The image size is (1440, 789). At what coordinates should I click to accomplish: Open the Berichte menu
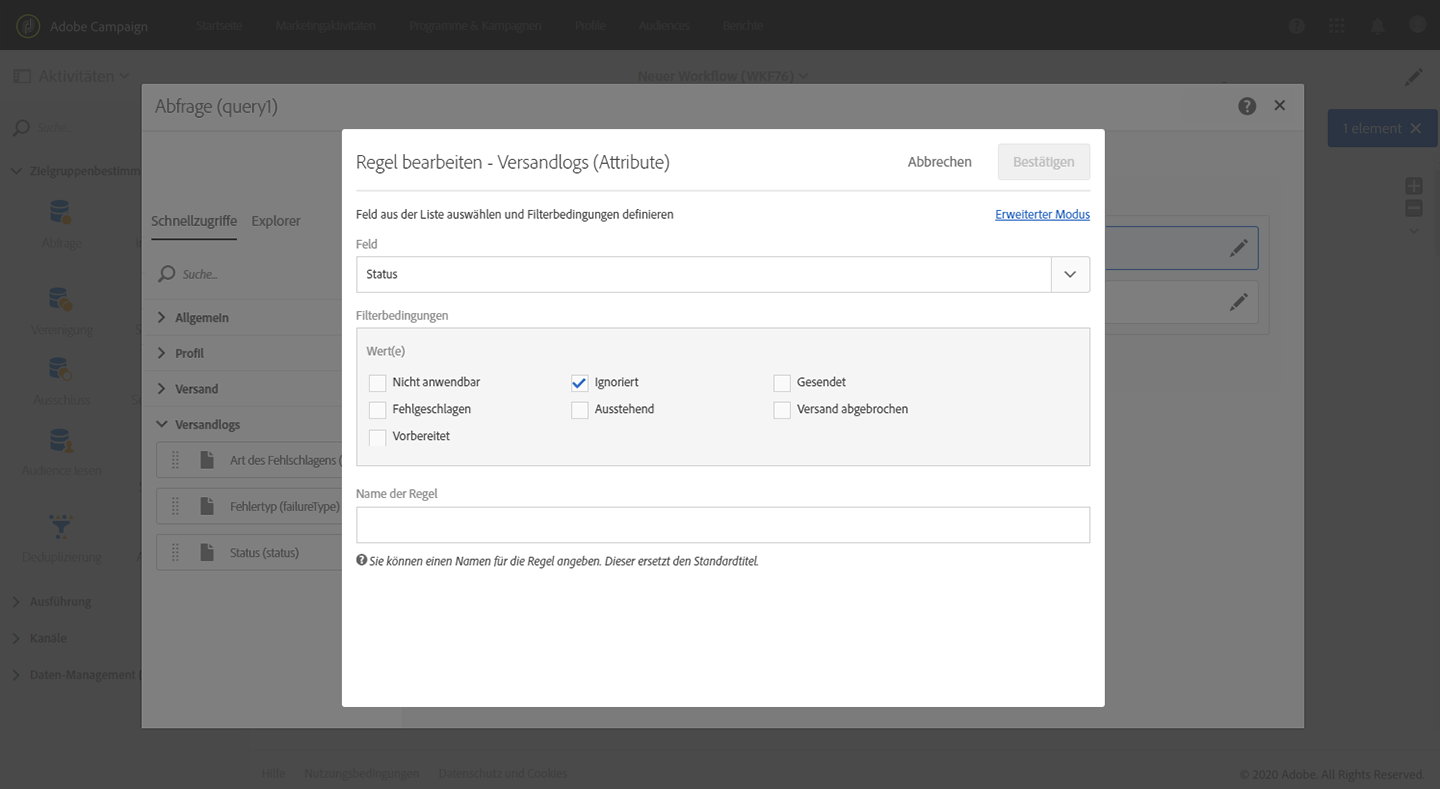(x=743, y=26)
